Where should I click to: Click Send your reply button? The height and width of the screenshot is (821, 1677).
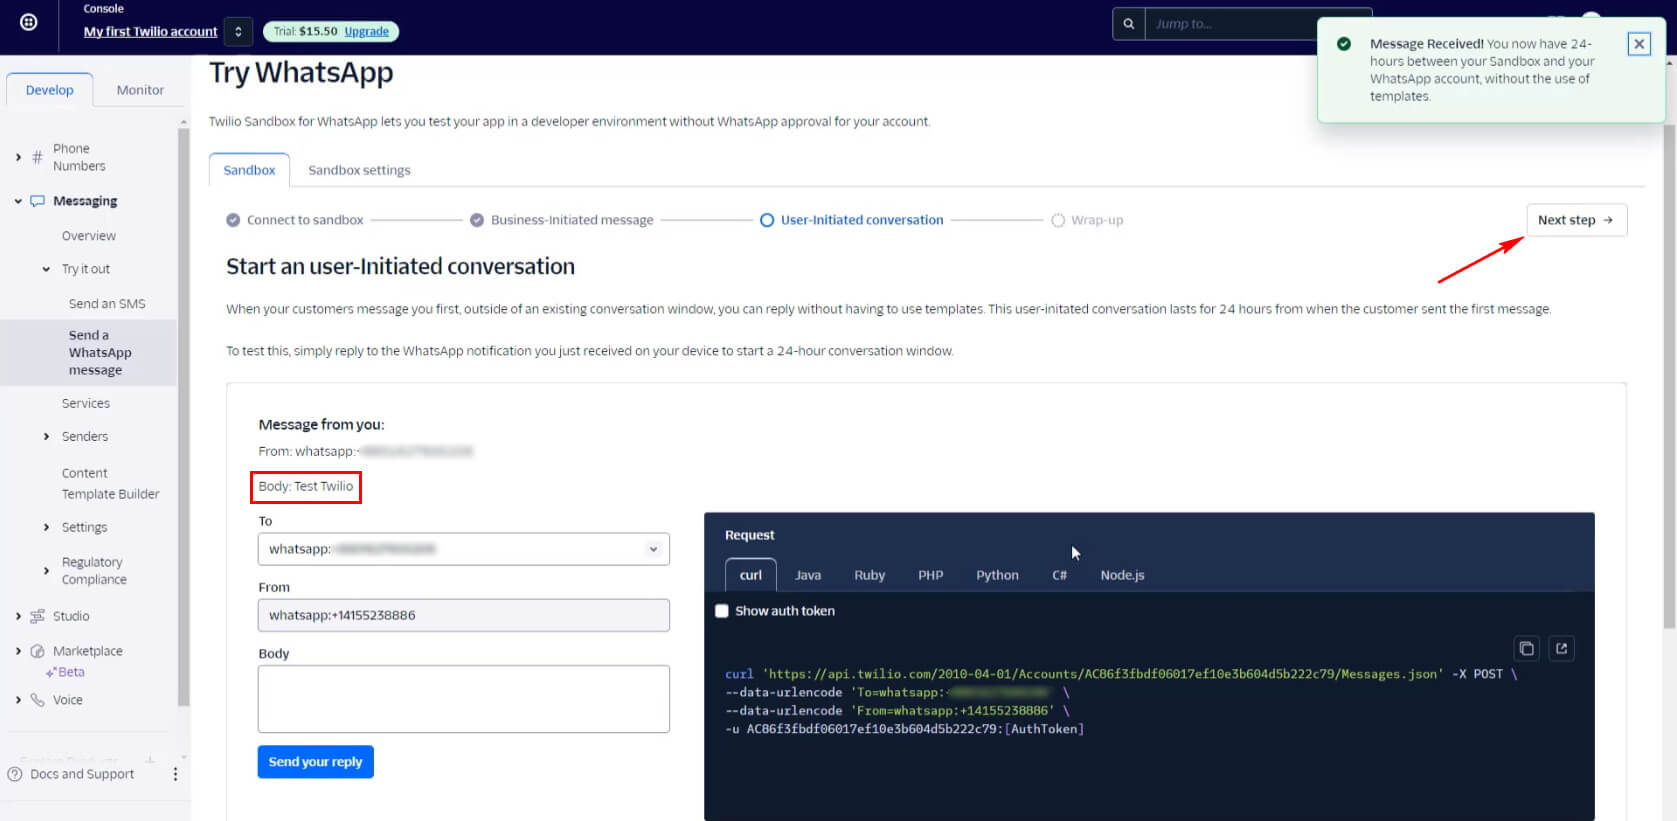tap(315, 762)
